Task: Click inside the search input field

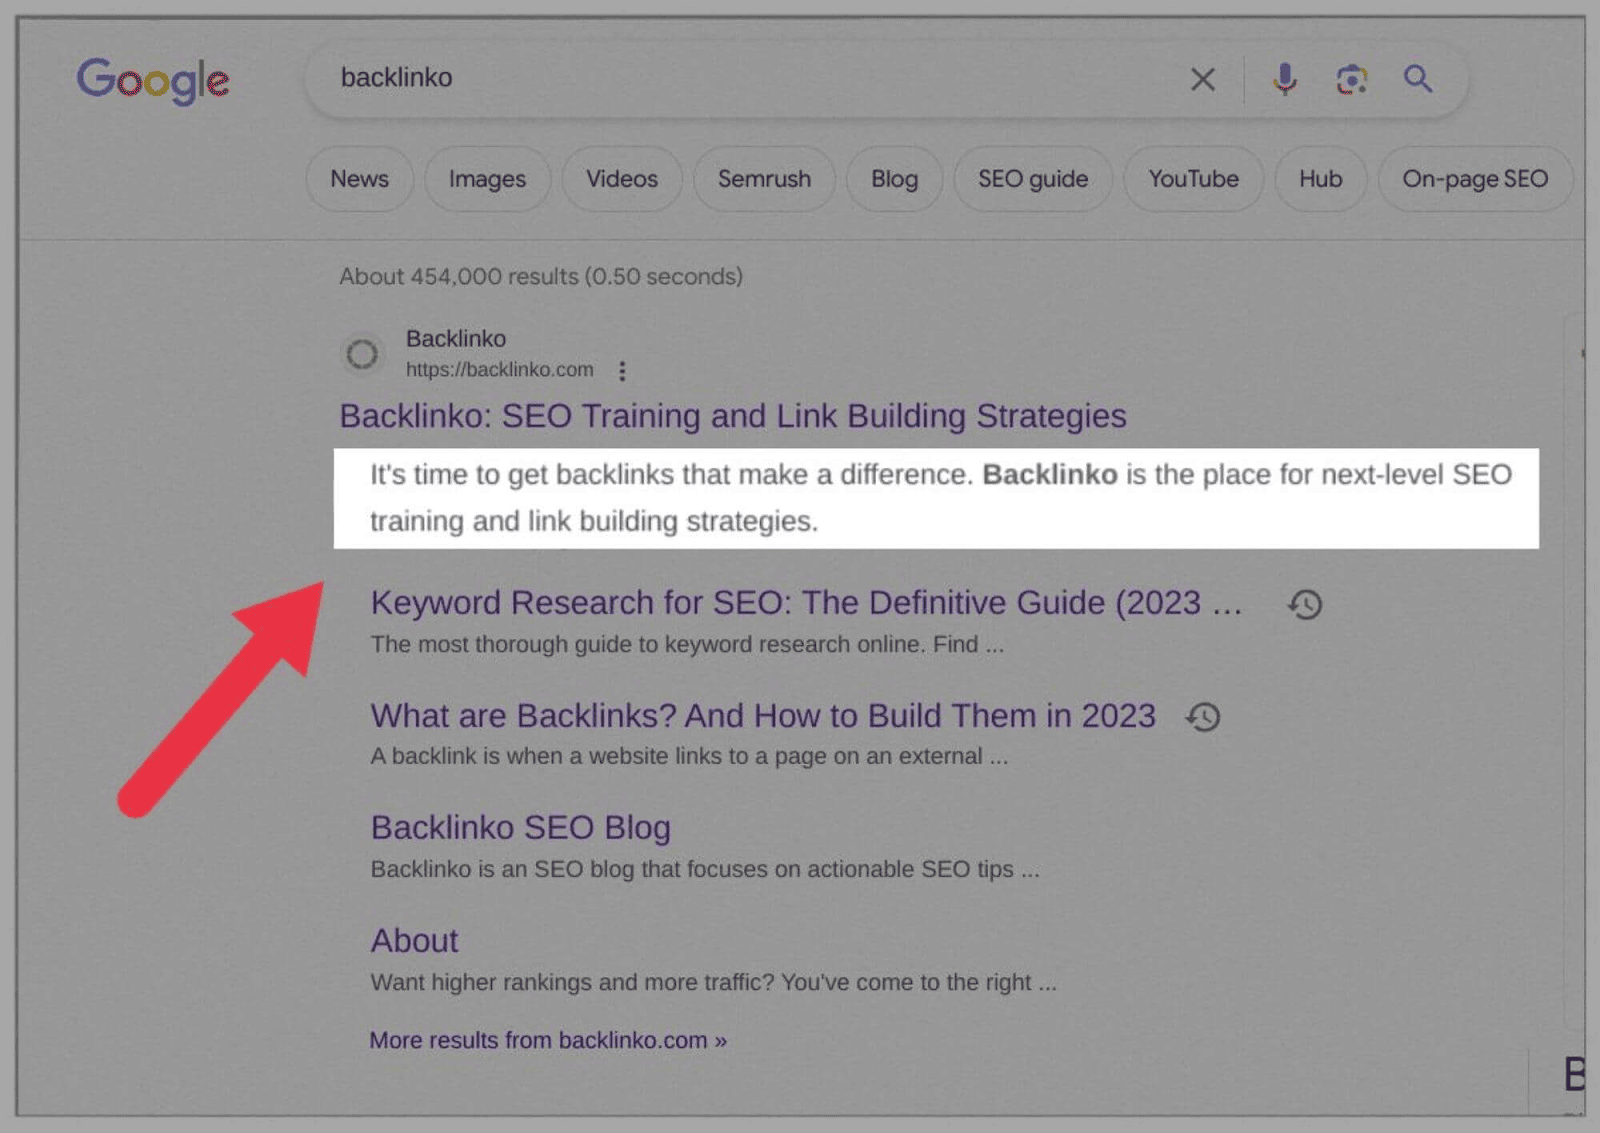Action: tap(700, 78)
